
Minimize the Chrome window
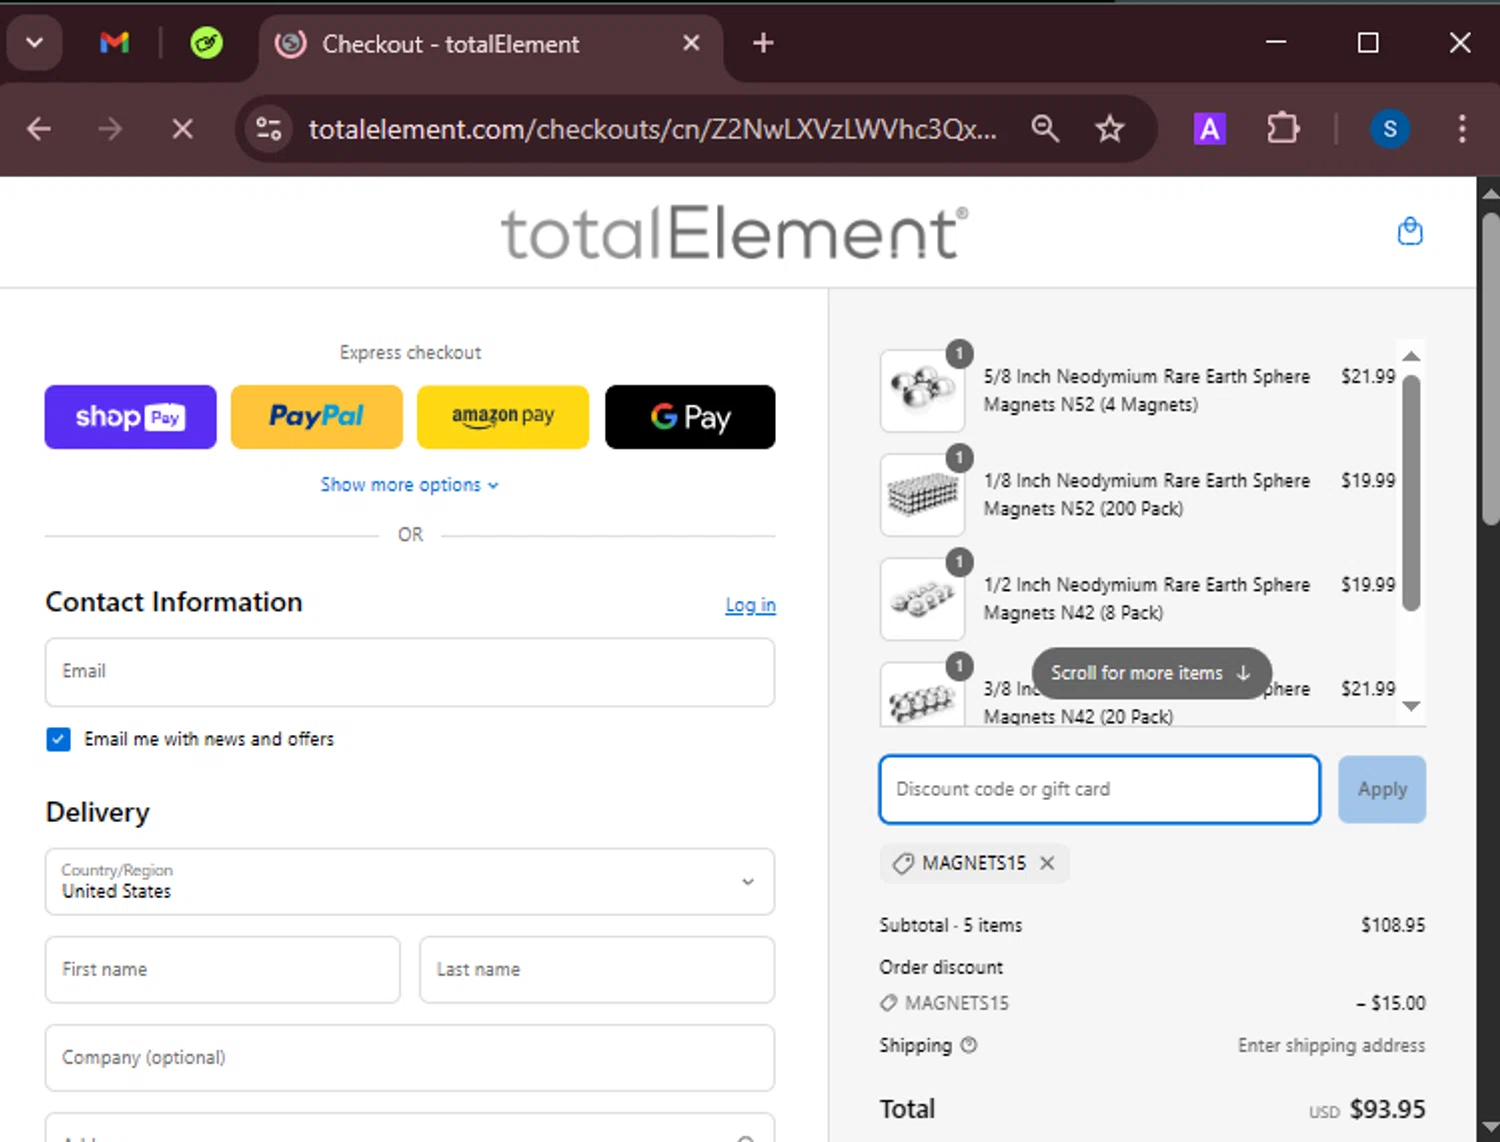tap(1276, 43)
